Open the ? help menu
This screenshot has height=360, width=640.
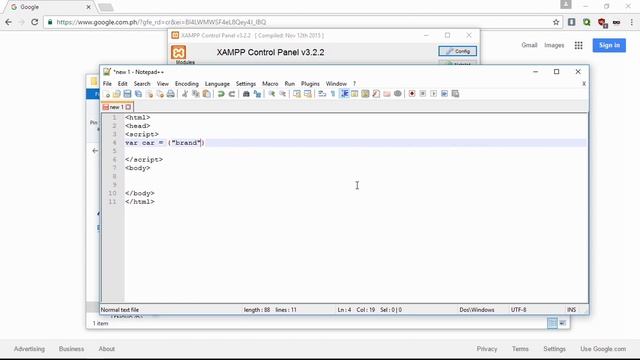(x=354, y=84)
